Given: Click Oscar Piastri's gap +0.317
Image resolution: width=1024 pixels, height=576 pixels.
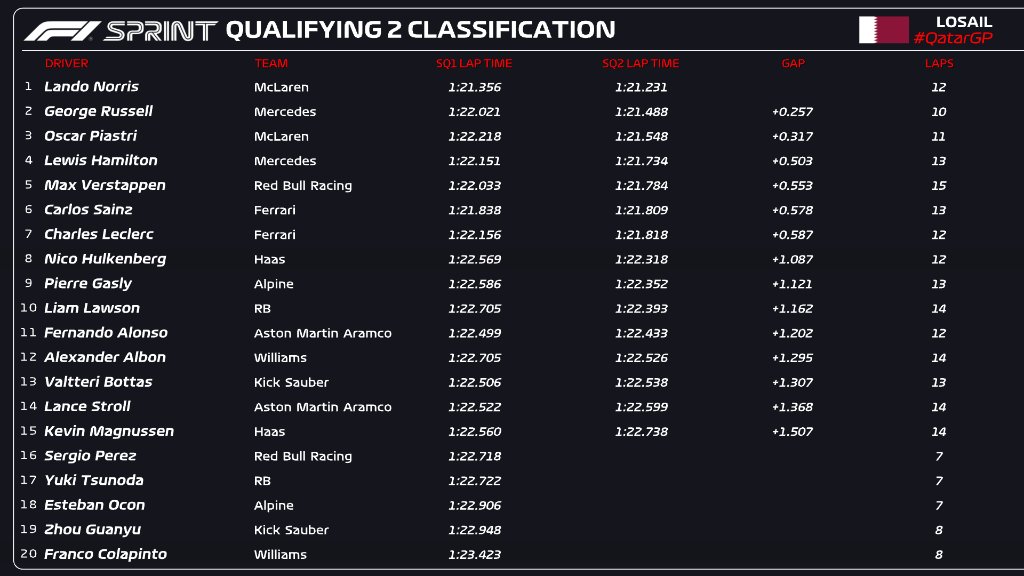Looking at the screenshot, I should [x=792, y=136].
